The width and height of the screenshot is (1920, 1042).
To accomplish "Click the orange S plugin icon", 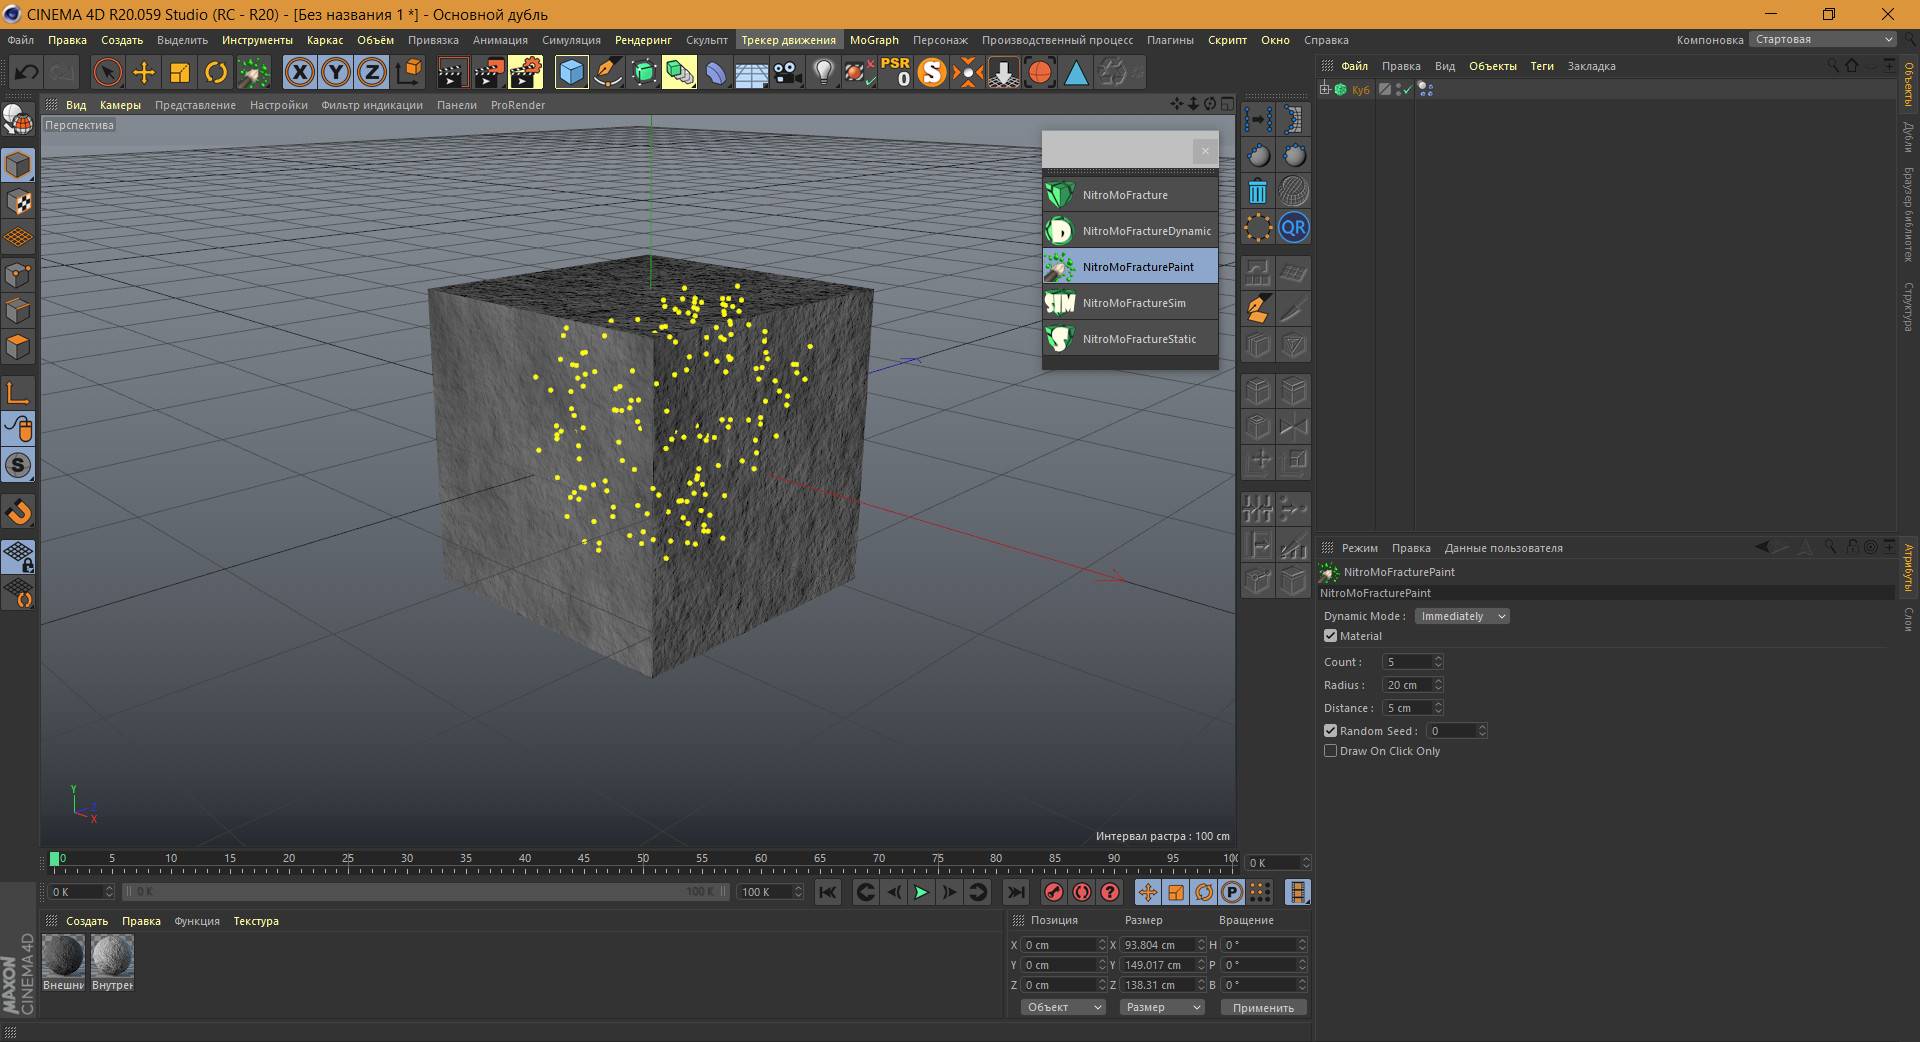I will click(931, 72).
